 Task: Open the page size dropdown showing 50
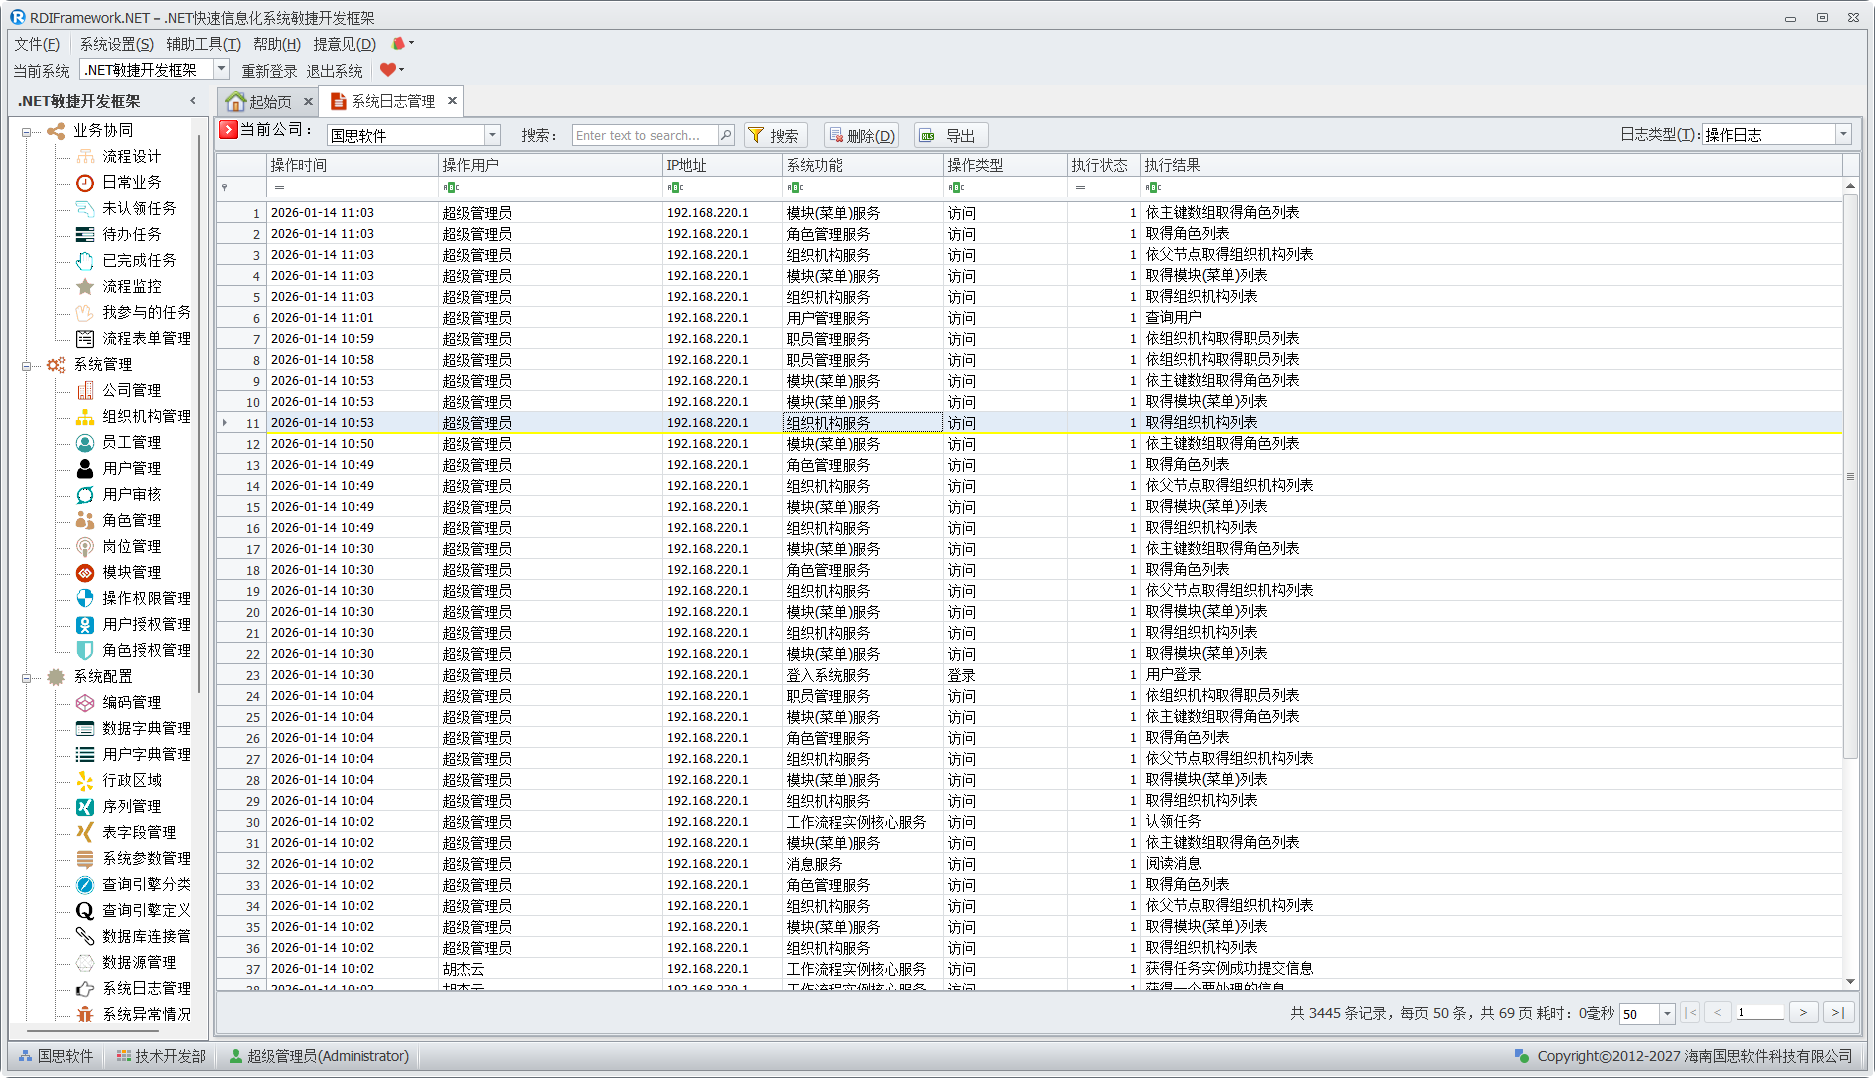[x=1667, y=1014]
